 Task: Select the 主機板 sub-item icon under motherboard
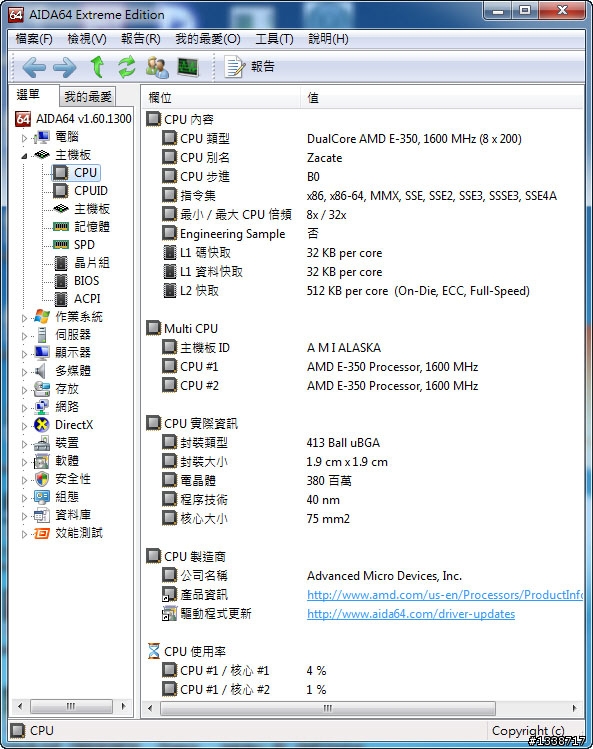point(61,208)
